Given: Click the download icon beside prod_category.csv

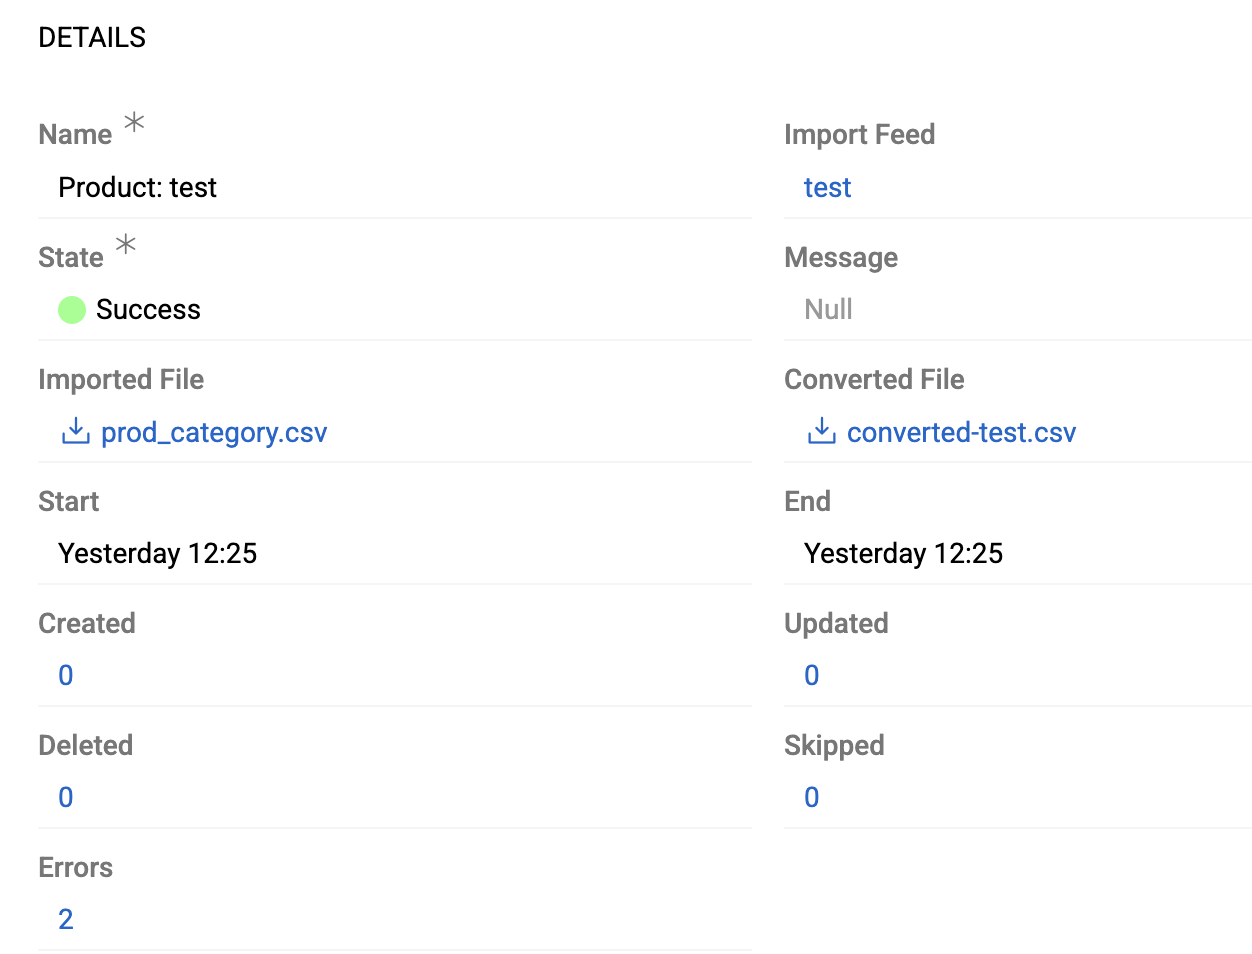Looking at the screenshot, I should point(75,432).
